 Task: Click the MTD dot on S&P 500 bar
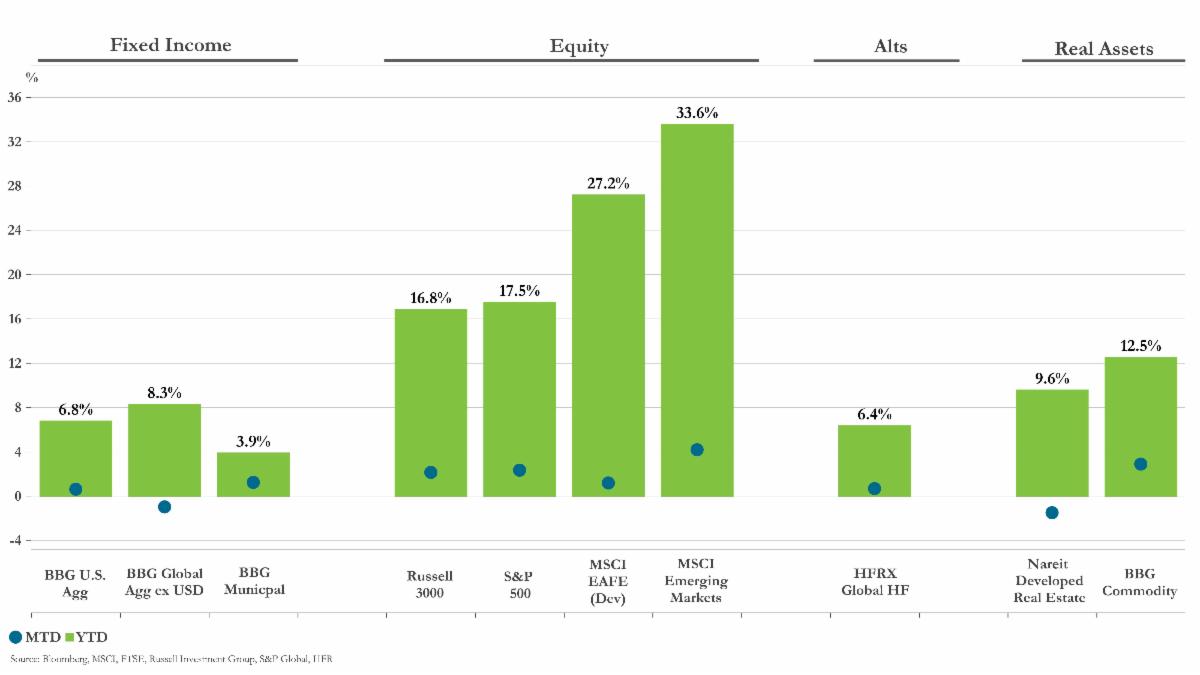pyautogui.click(x=519, y=470)
